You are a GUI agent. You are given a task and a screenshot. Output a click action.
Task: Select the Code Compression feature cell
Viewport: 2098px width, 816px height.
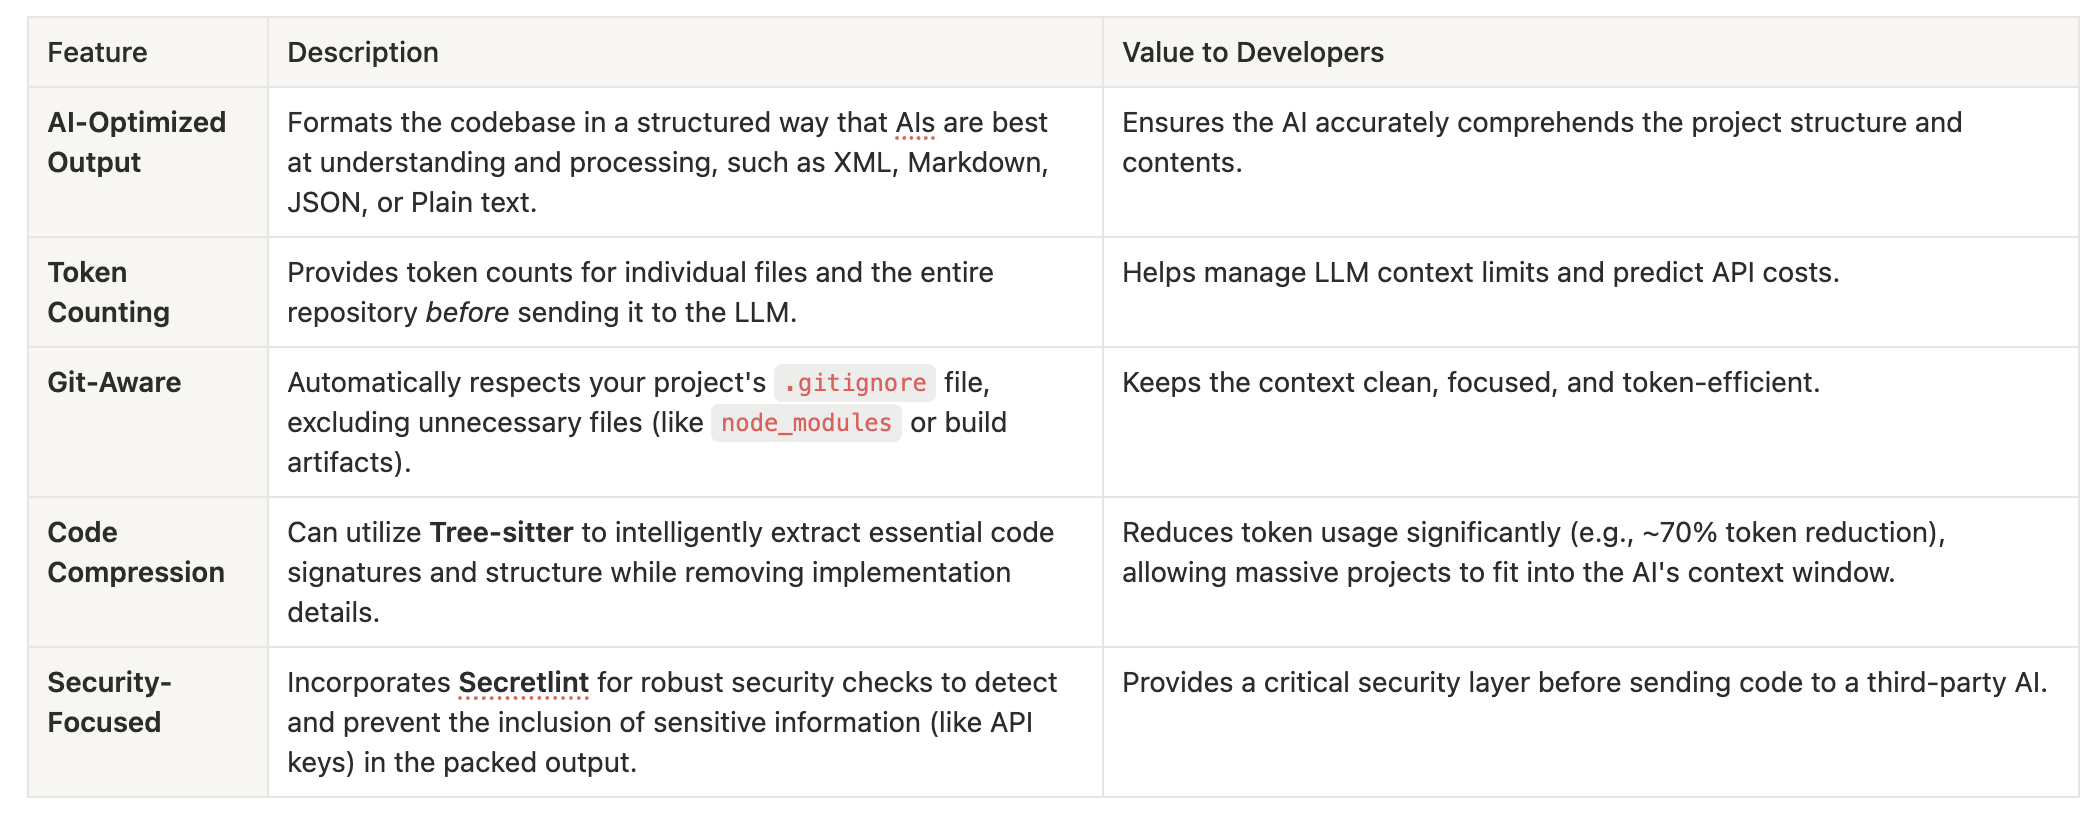click(x=136, y=552)
